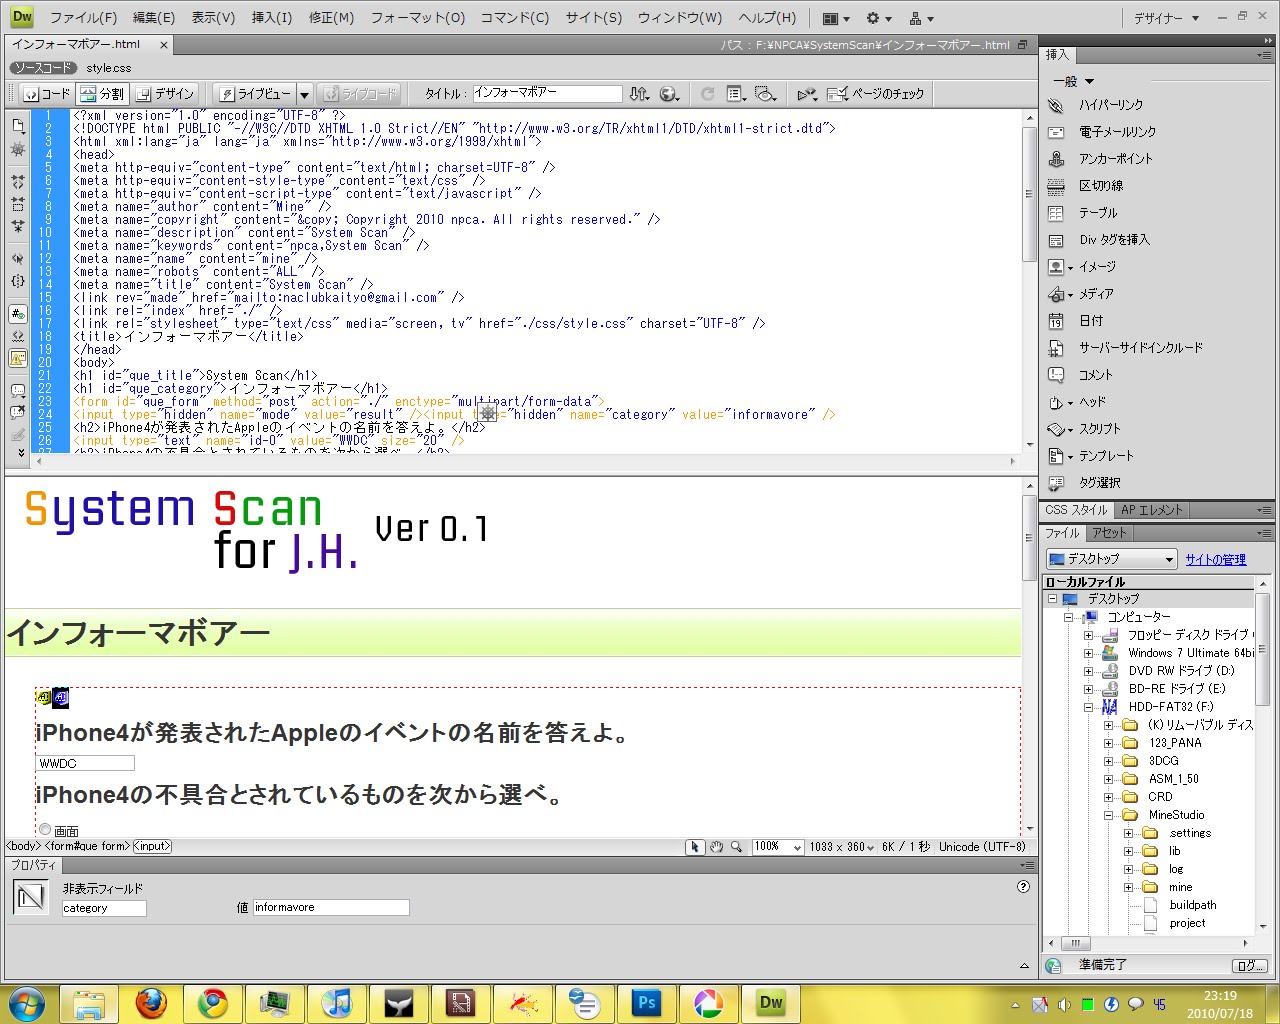Click the サイトの管理 link
The image size is (1280, 1024).
tap(1216, 560)
